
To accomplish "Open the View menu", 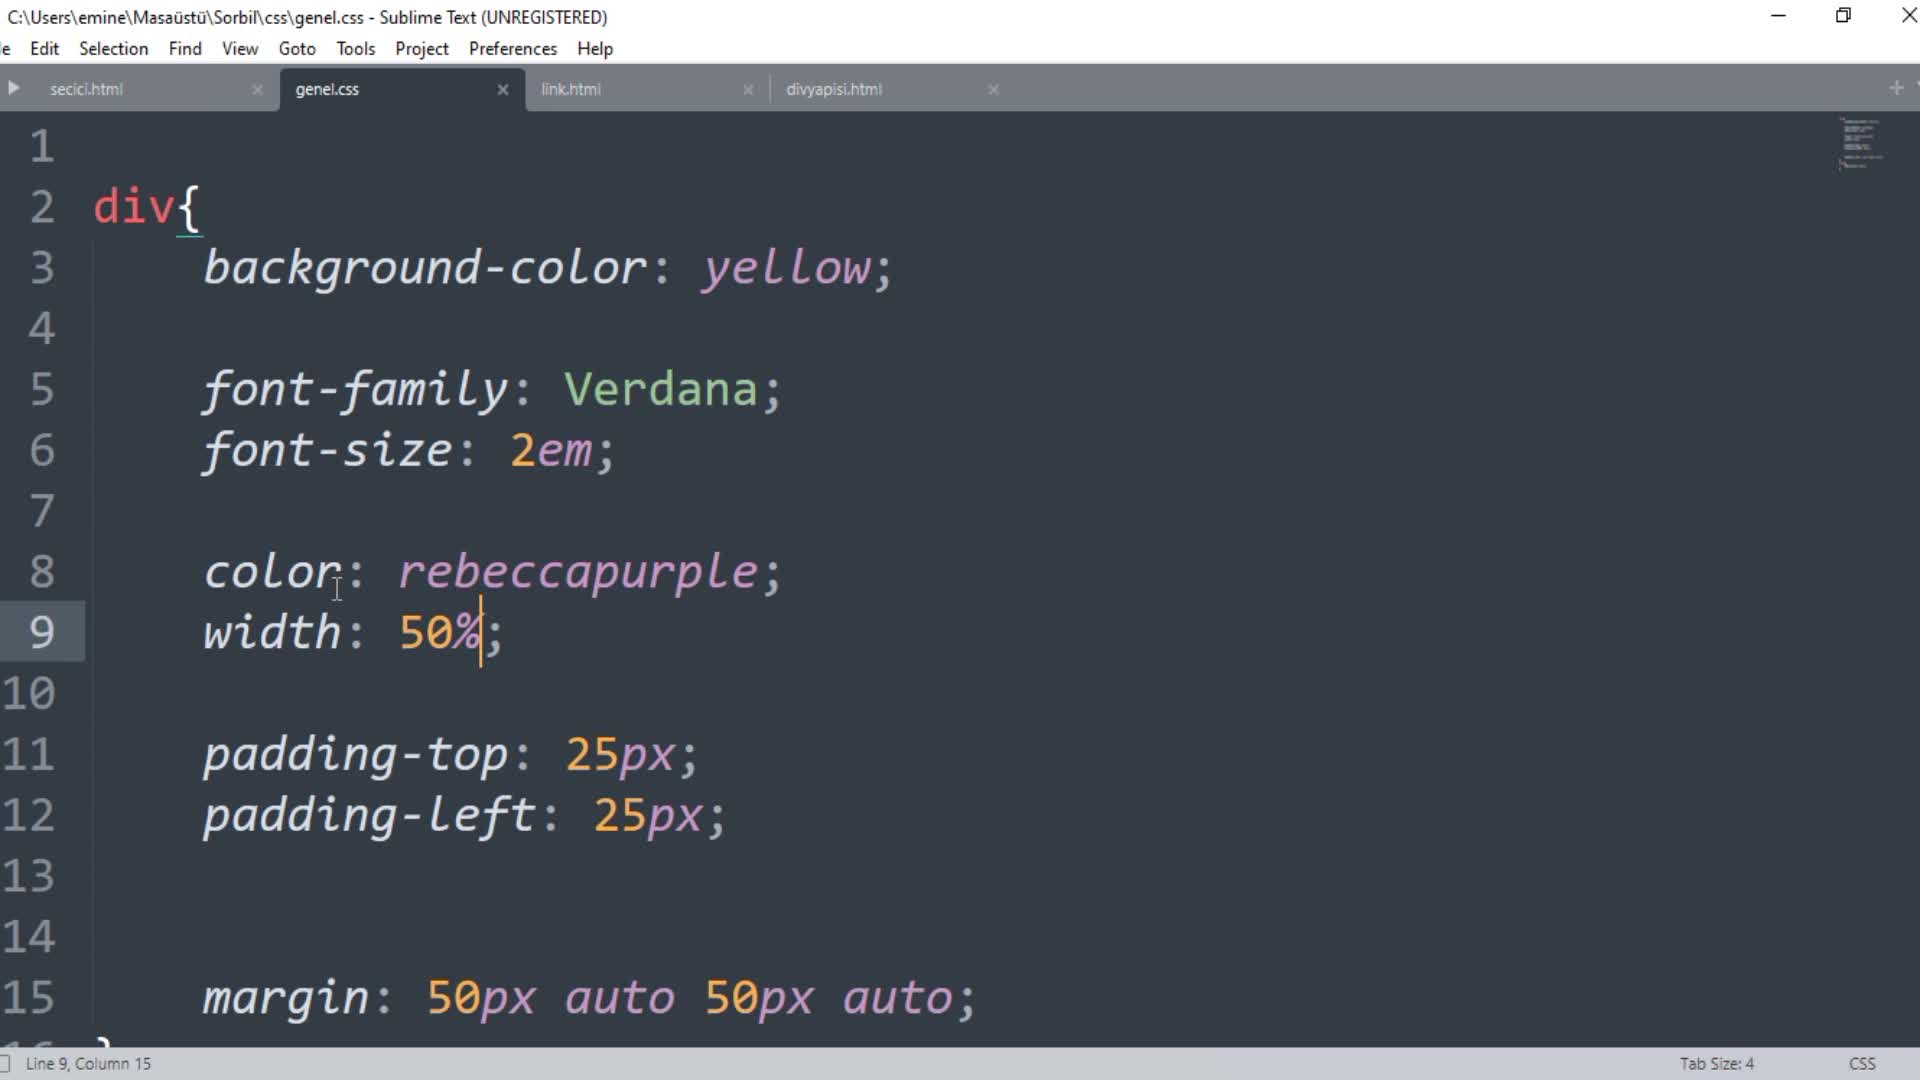I will [x=240, y=48].
